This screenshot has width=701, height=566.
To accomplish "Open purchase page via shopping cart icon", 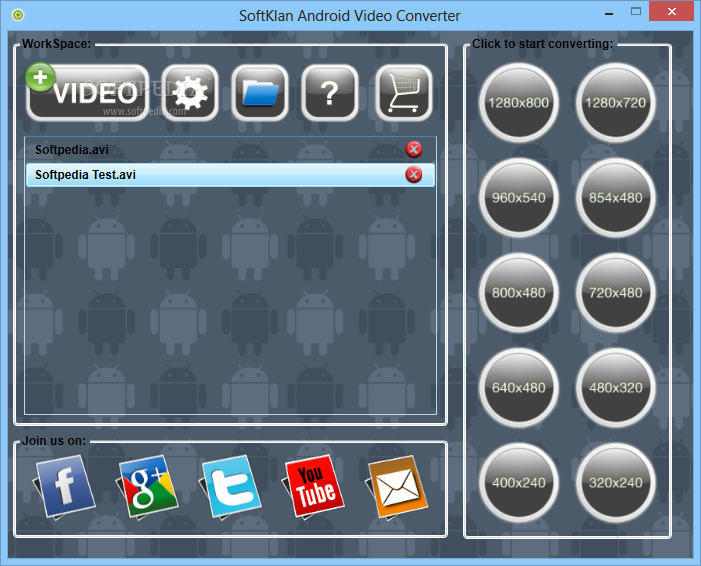I will (x=404, y=93).
